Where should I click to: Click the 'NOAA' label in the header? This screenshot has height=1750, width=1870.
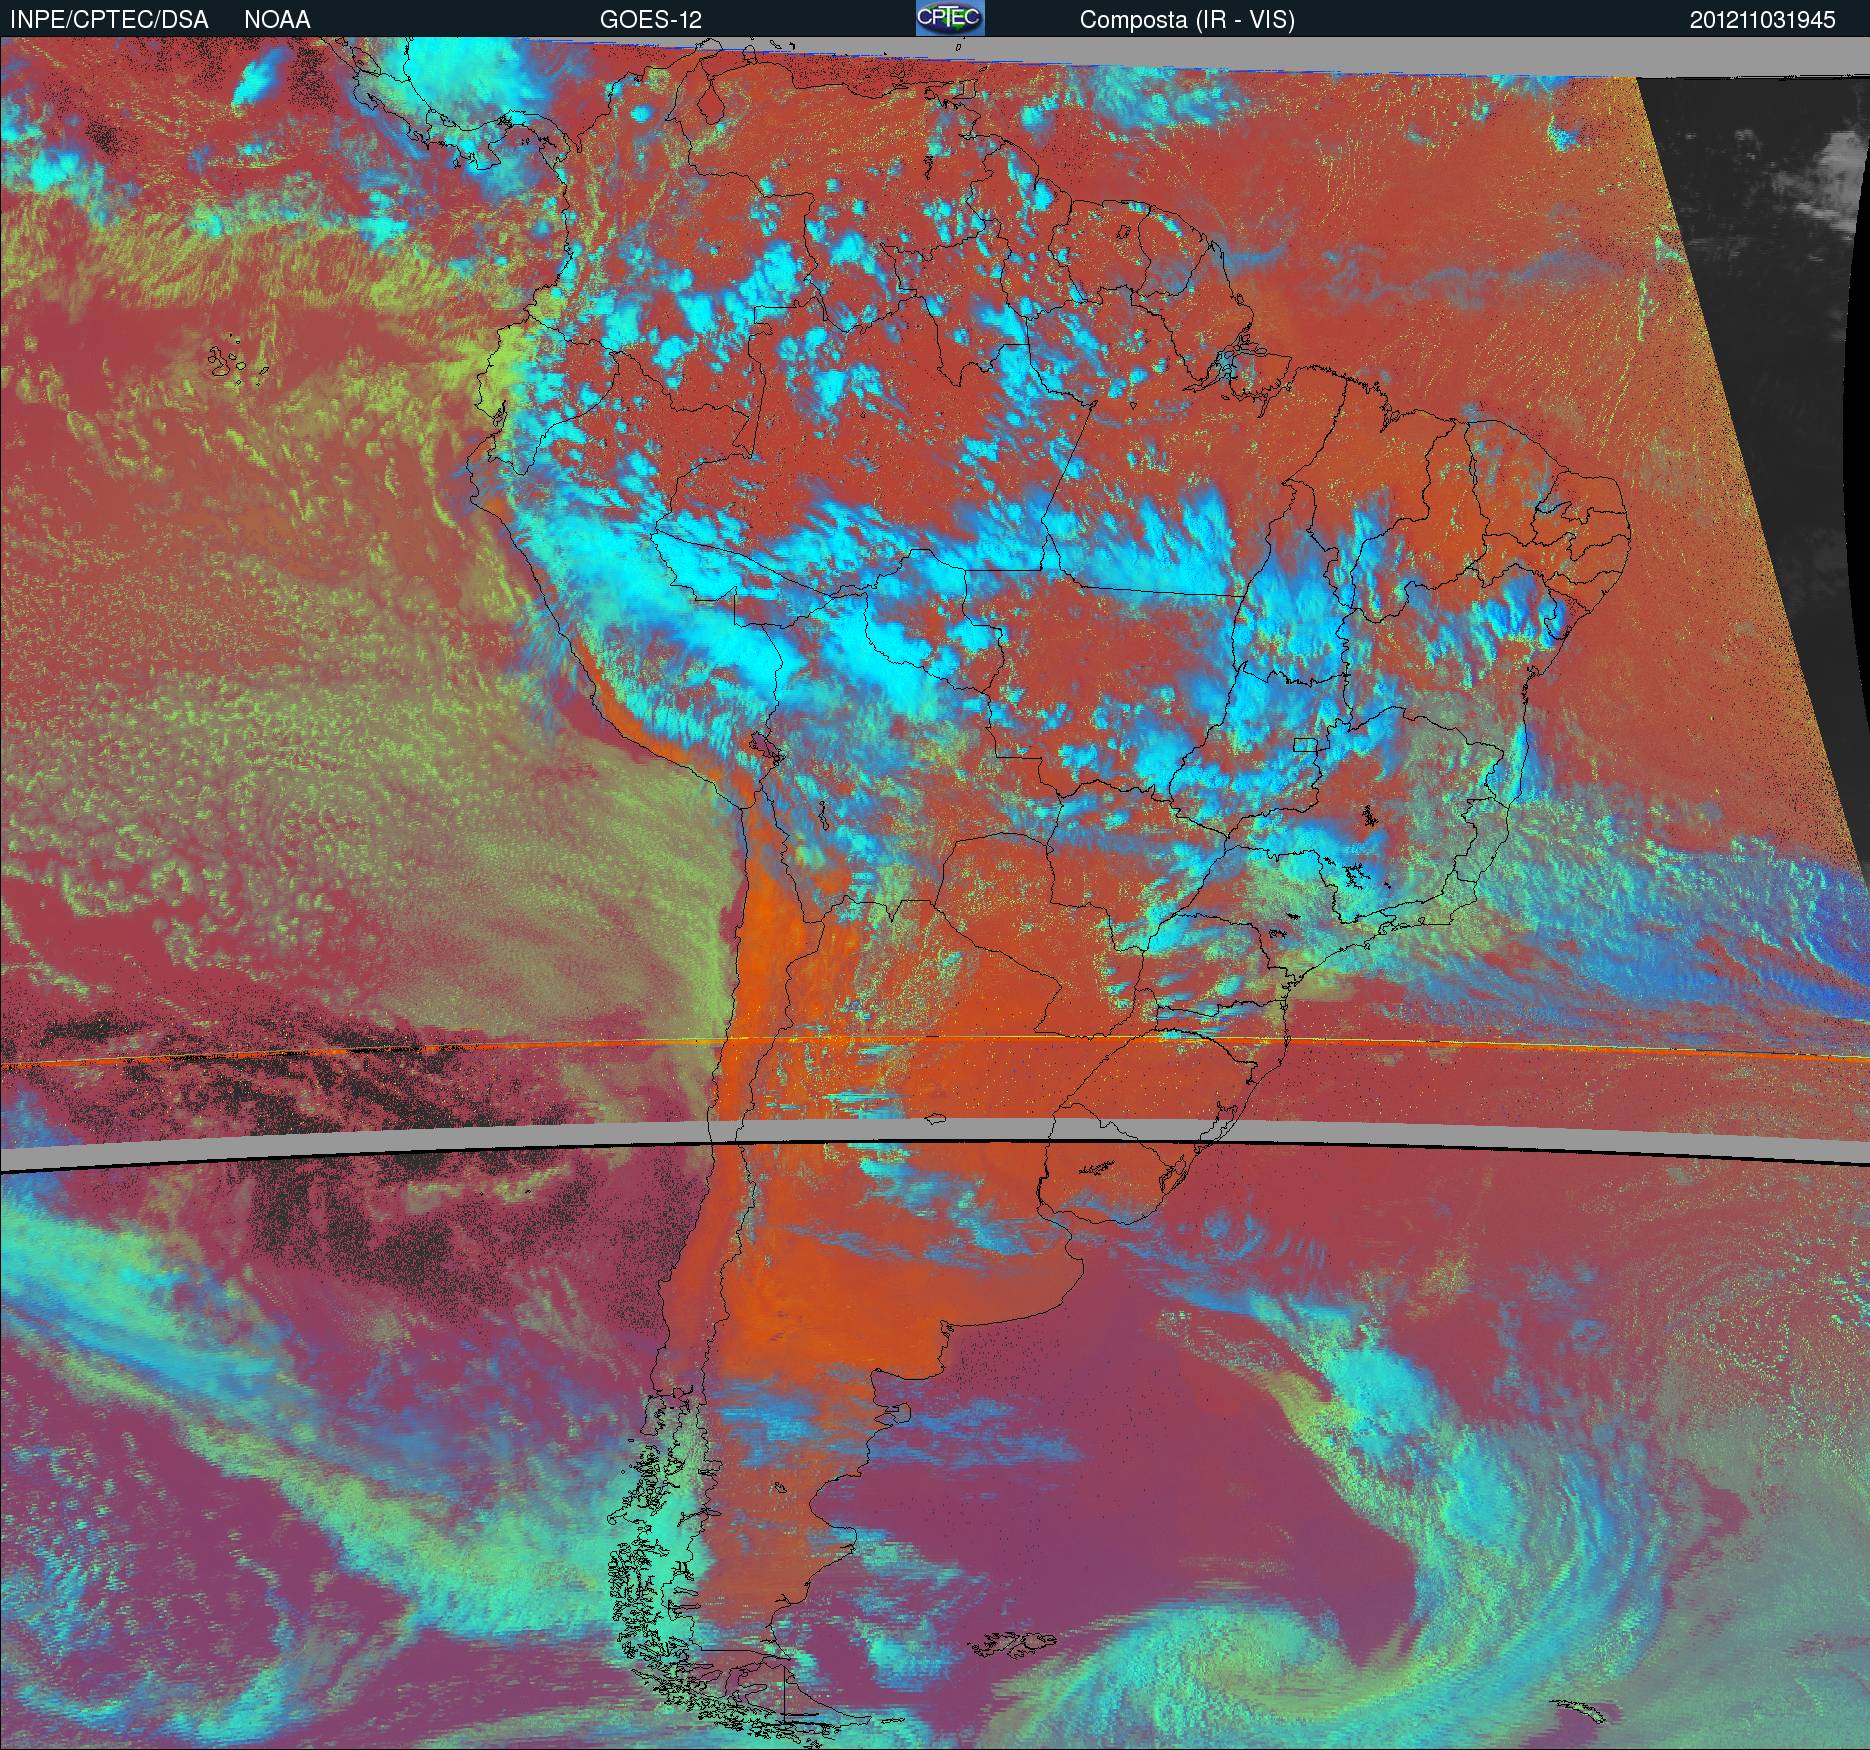pos(277,20)
